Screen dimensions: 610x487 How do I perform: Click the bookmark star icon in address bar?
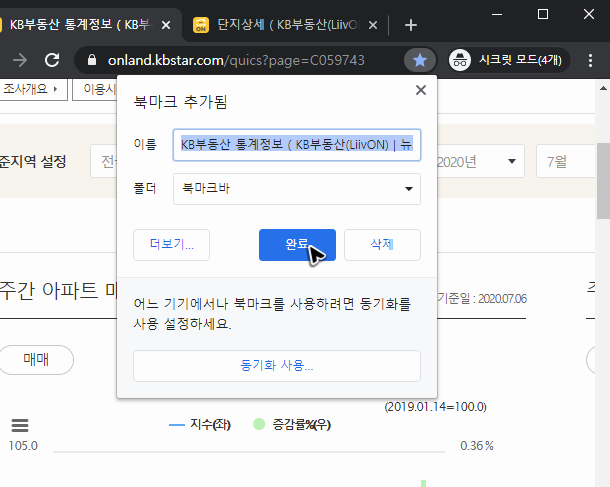pos(420,60)
